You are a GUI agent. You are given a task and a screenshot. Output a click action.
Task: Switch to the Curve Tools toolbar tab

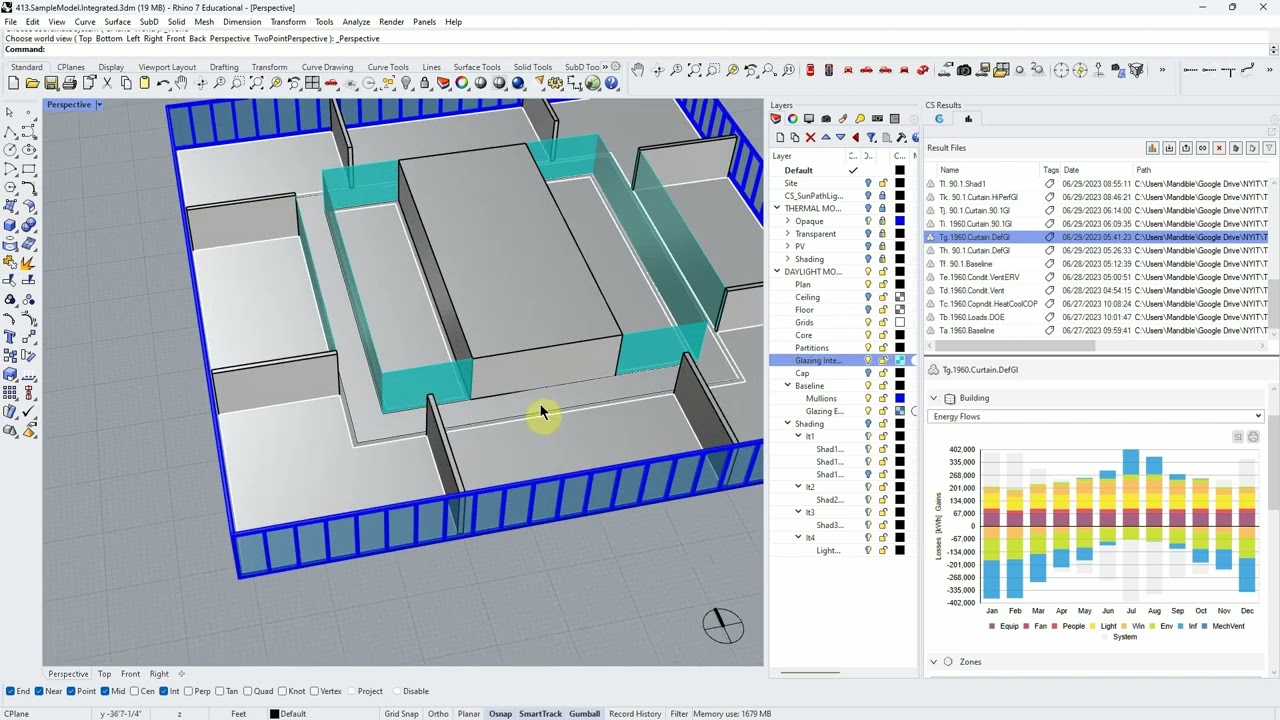[388, 67]
